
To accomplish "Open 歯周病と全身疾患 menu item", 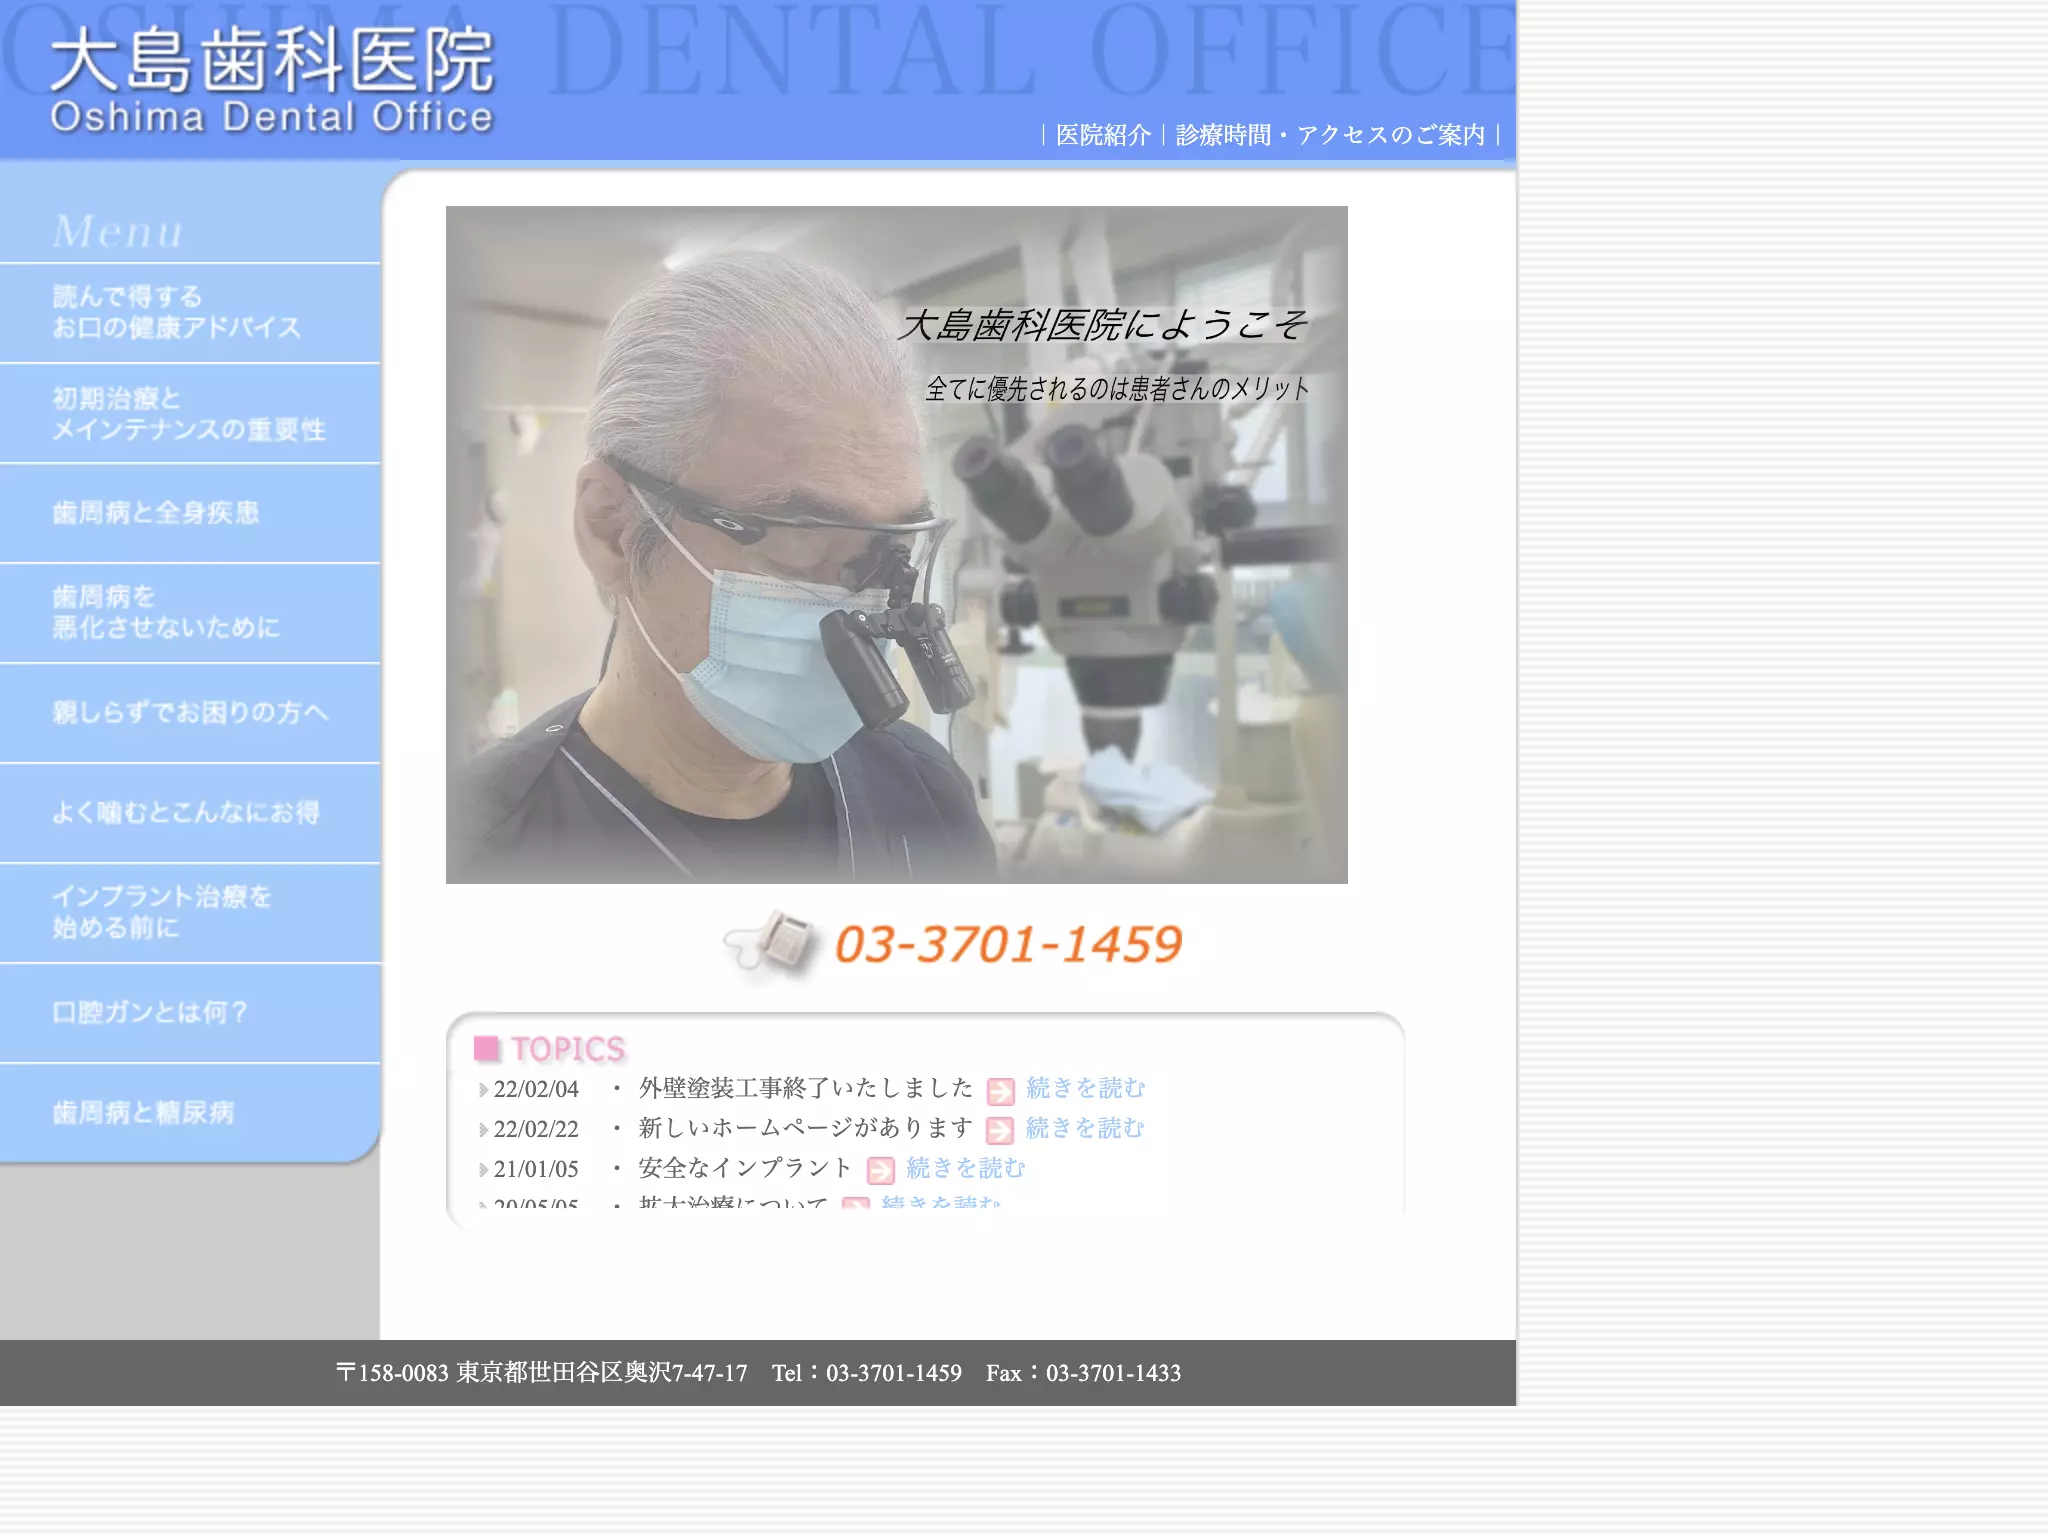I will coord(190,513).
